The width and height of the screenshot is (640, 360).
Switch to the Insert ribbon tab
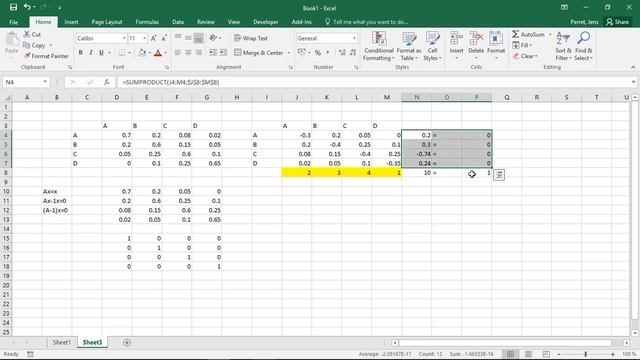pyautogui.click(x=71, y=22)
